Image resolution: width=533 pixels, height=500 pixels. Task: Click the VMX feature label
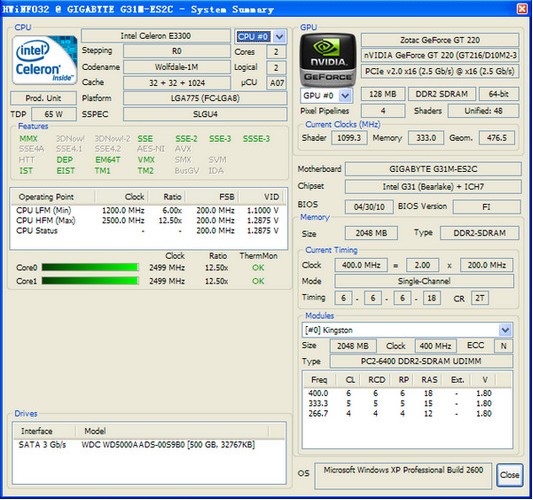(146, 160)
